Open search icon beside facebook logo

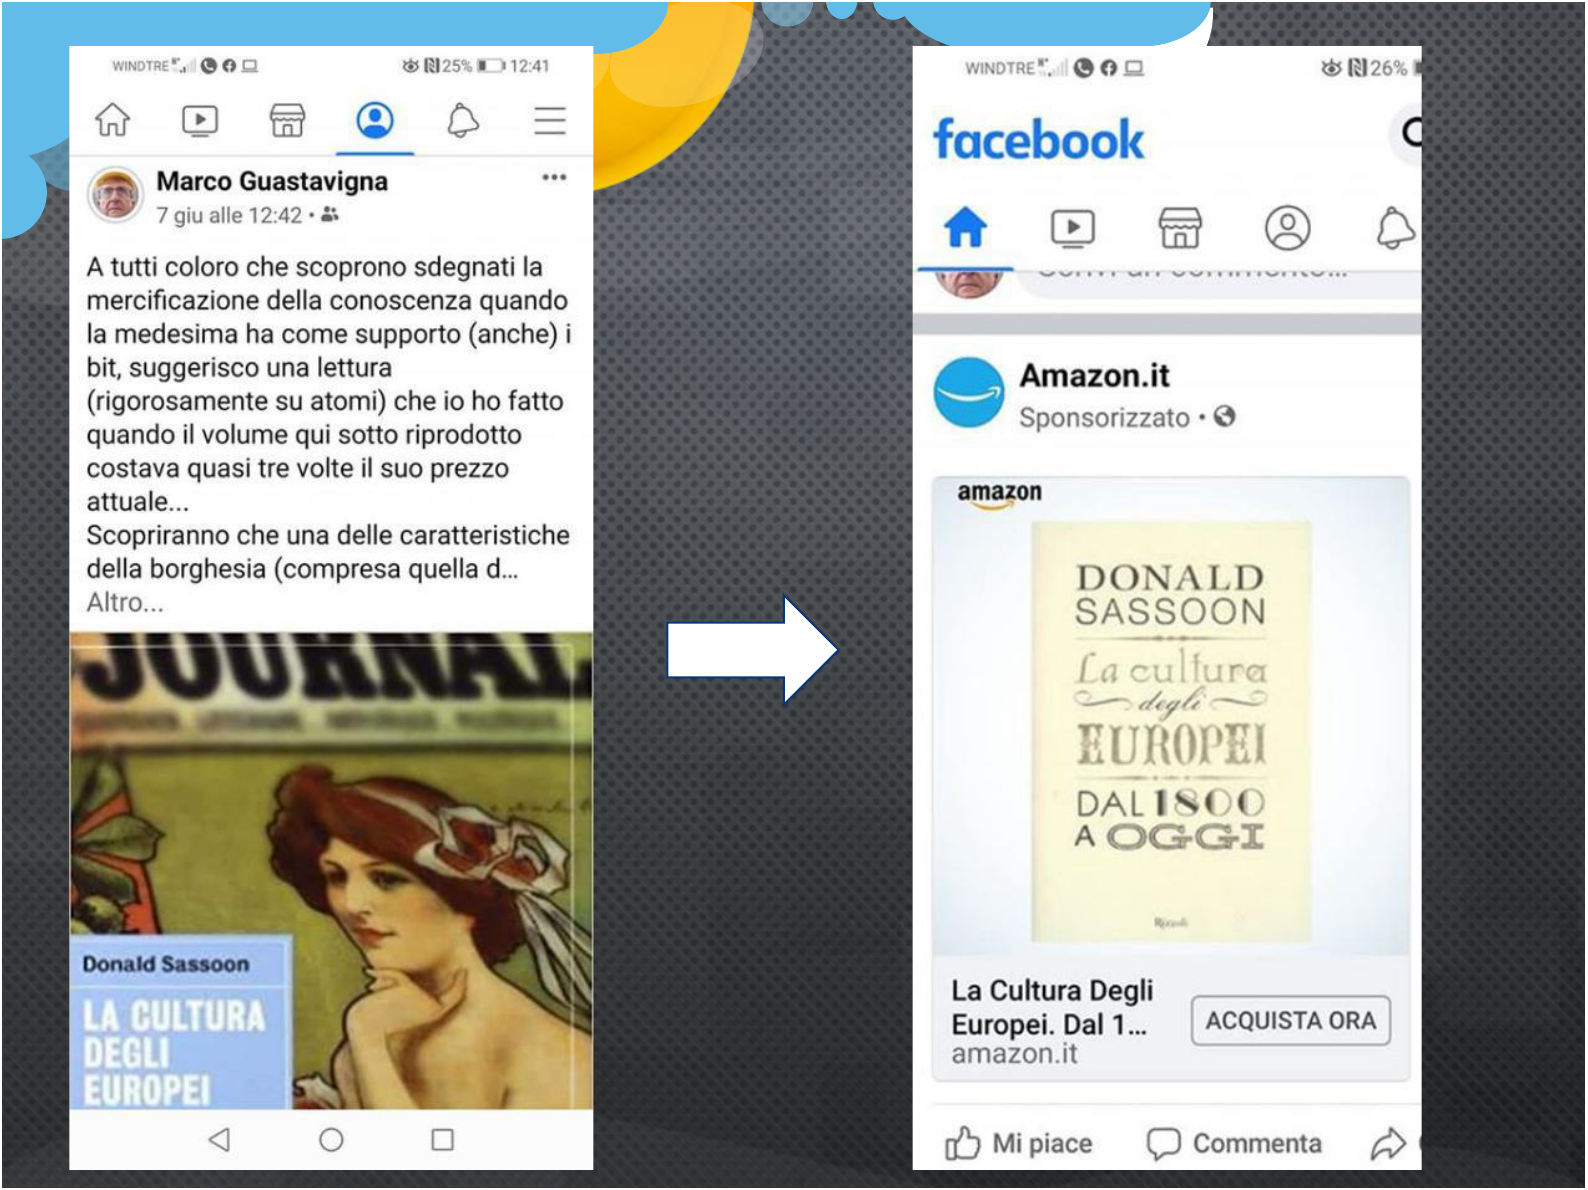pyautogui.click(x=1408, y=132)
